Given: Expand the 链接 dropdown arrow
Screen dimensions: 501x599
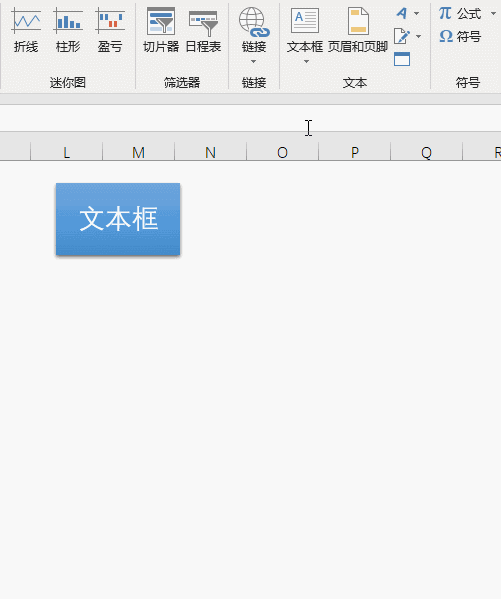Looking at the screenshot, I should (x=254, y=62).
